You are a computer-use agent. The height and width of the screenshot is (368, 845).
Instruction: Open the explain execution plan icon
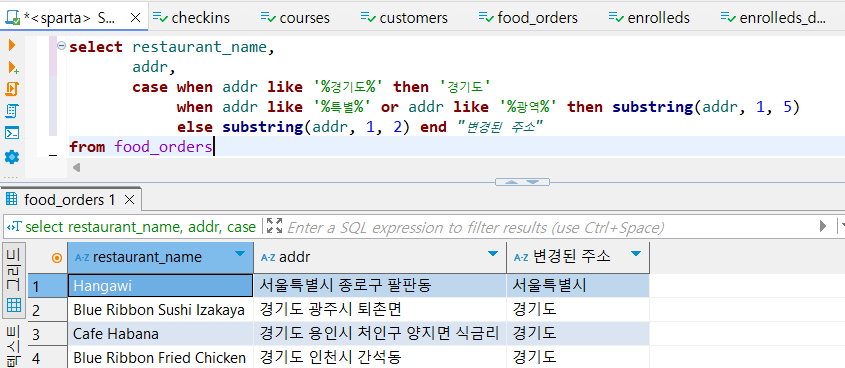pyautogui.click(x=12, y=111)
